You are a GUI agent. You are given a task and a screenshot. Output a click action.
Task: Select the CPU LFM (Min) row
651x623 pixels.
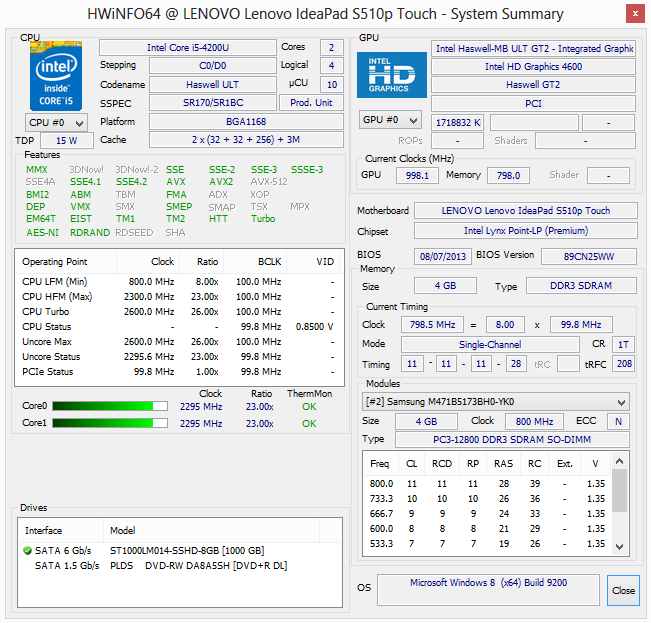pos(179,282)
